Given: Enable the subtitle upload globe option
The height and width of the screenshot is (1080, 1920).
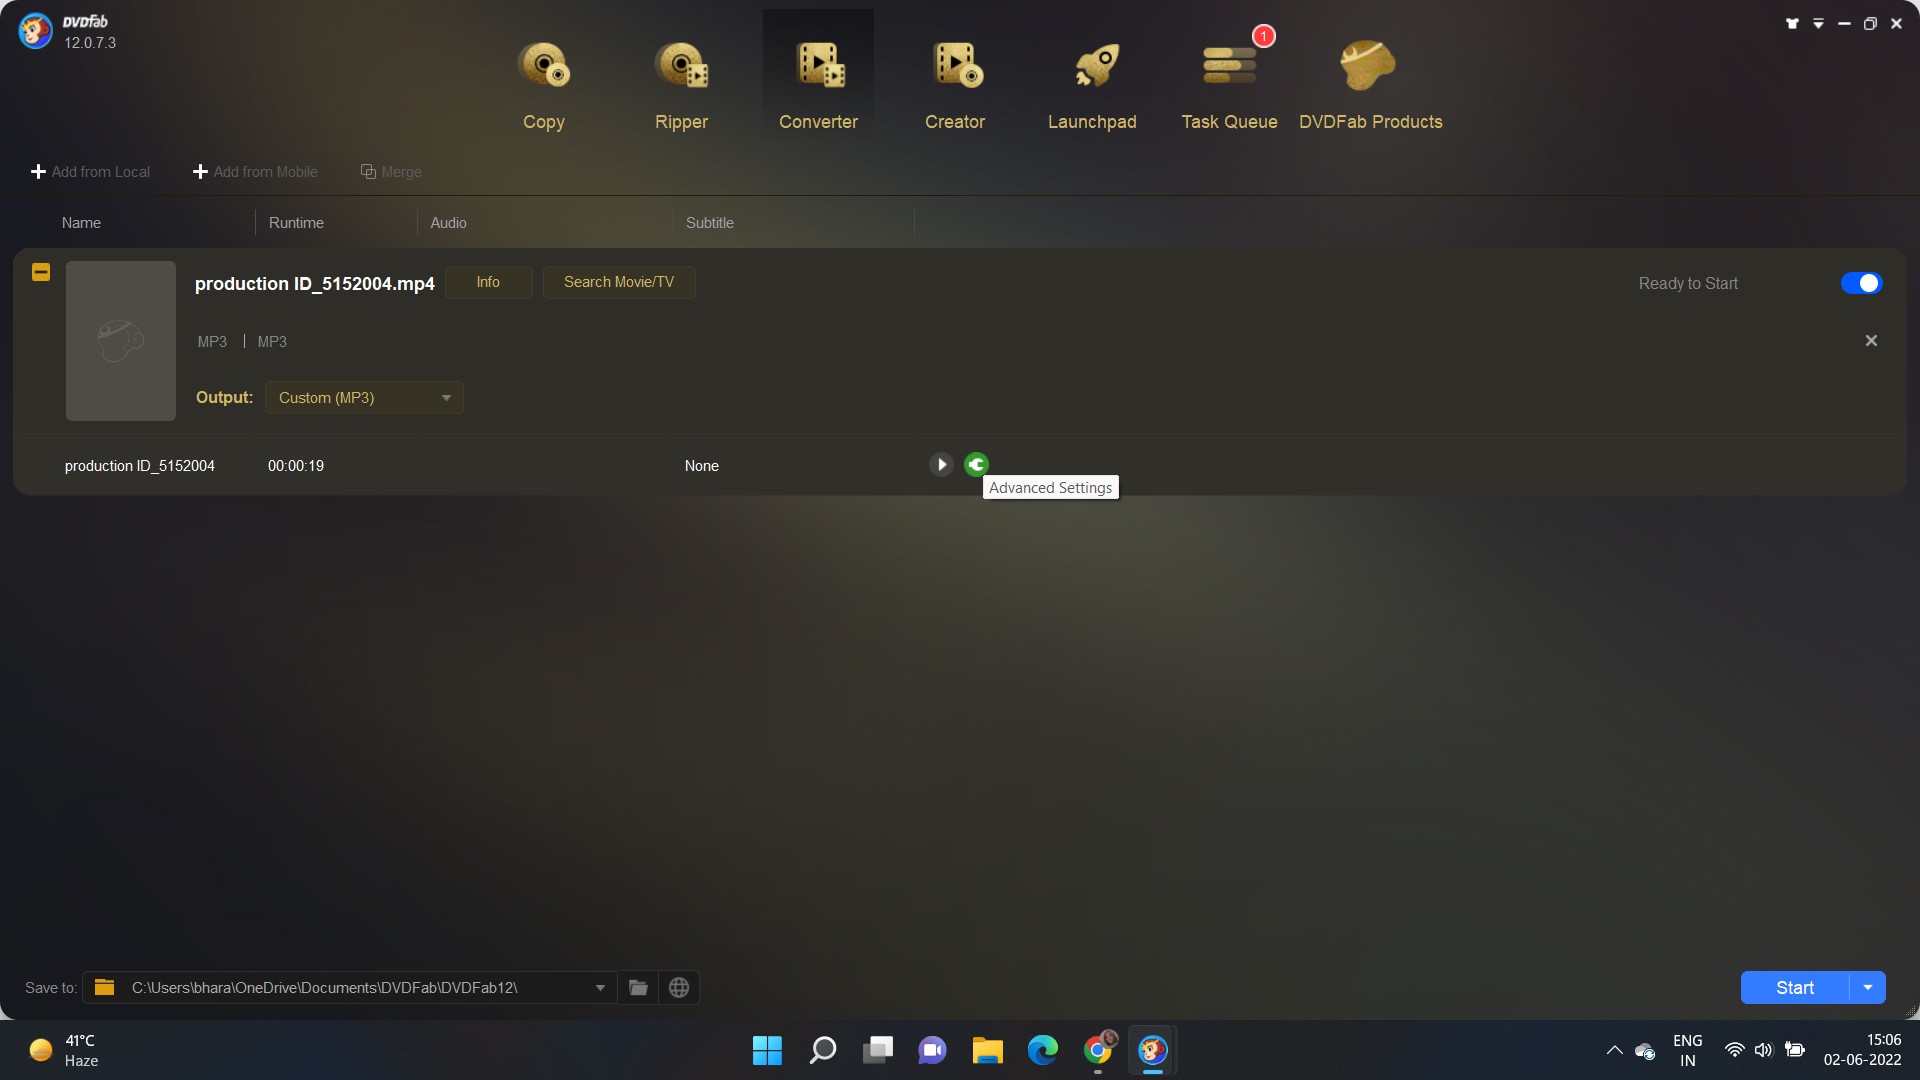Looking at the screenshot, I should coord(679,987).
